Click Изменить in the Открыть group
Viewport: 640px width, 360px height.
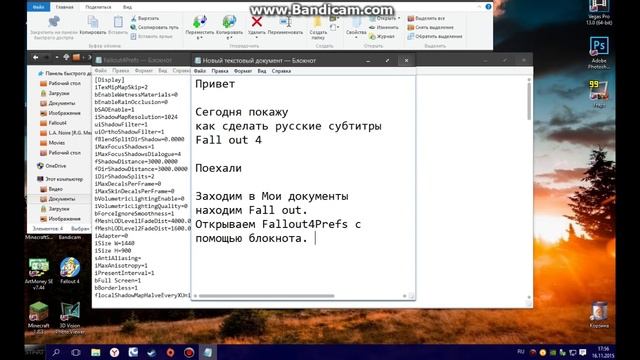384,27
